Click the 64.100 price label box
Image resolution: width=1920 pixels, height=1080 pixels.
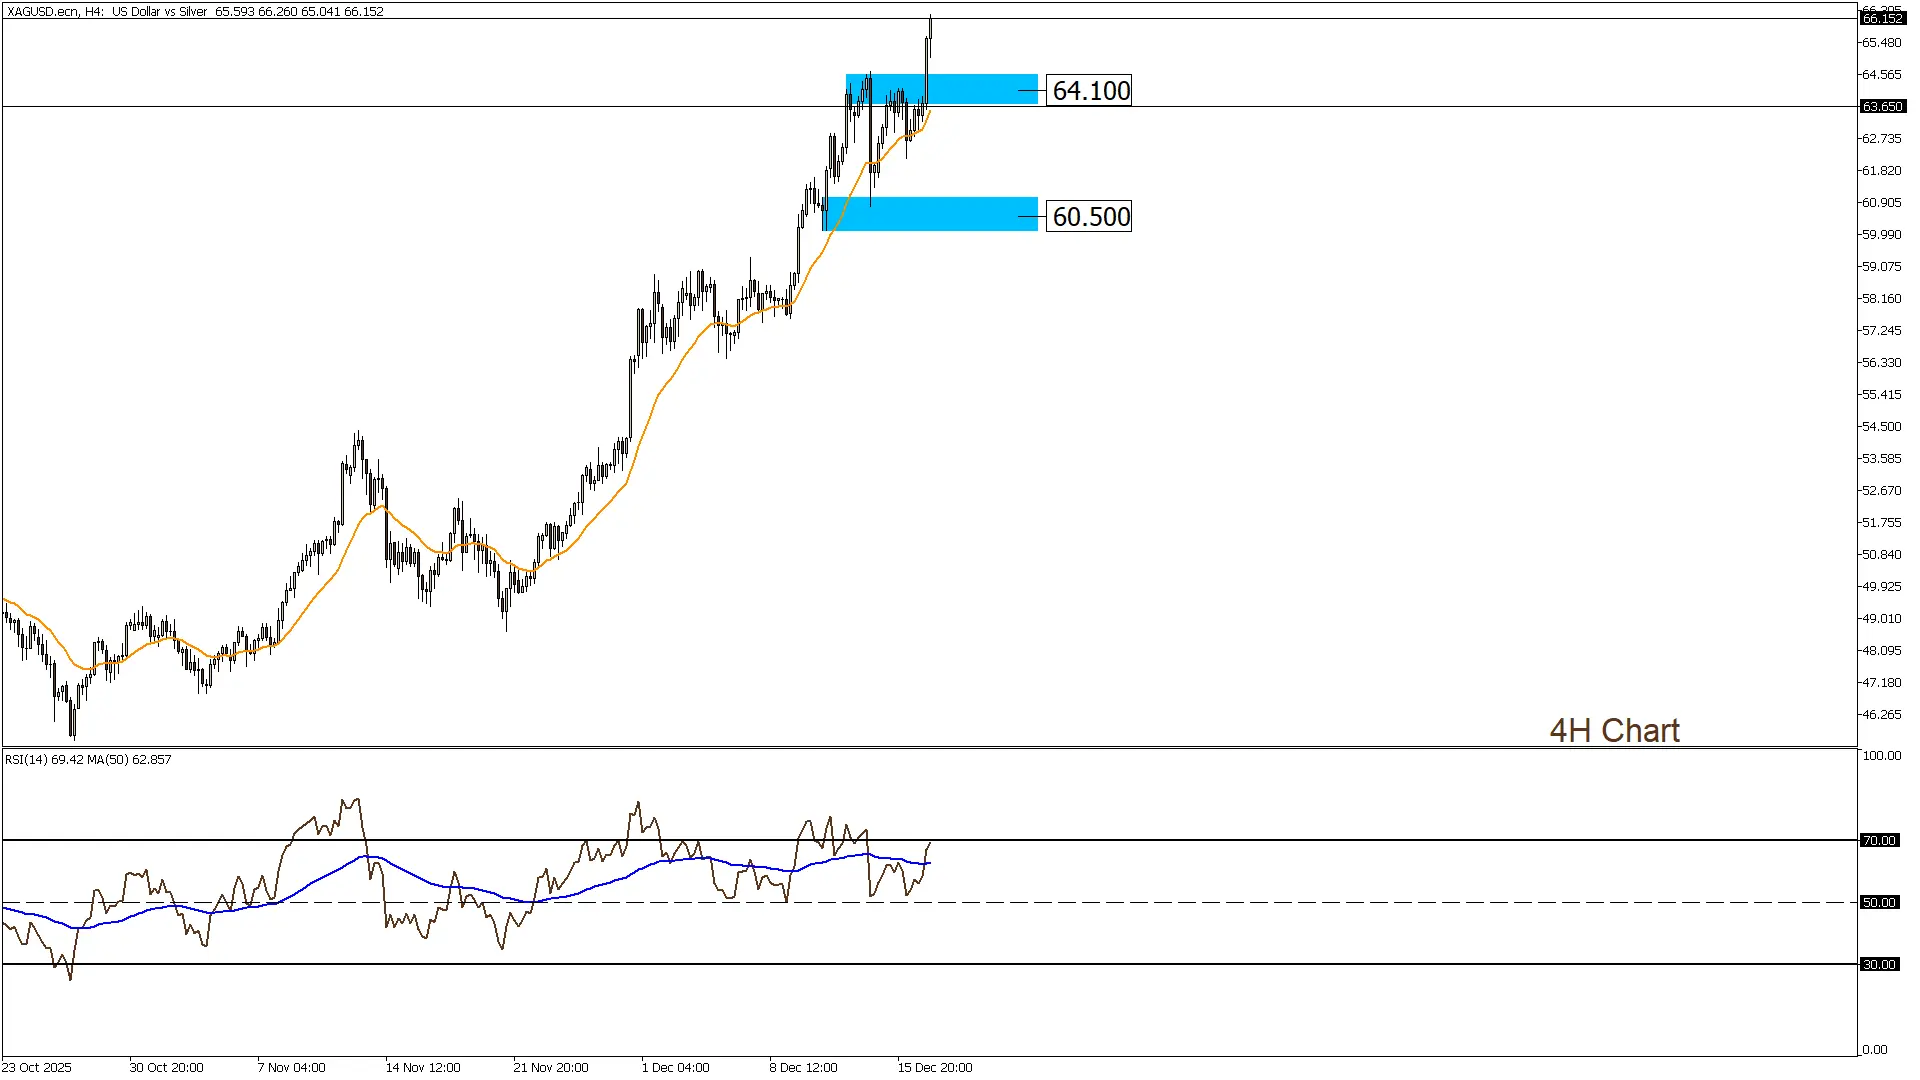coord(1090,91)
